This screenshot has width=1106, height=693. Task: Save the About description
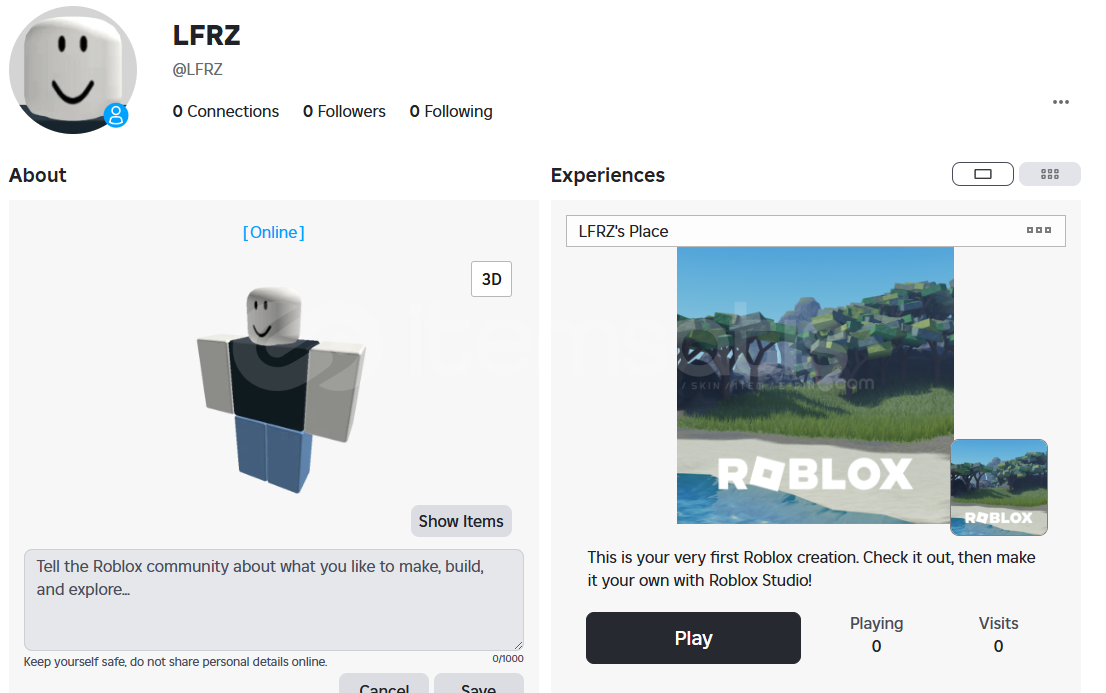tap(478, 685)
